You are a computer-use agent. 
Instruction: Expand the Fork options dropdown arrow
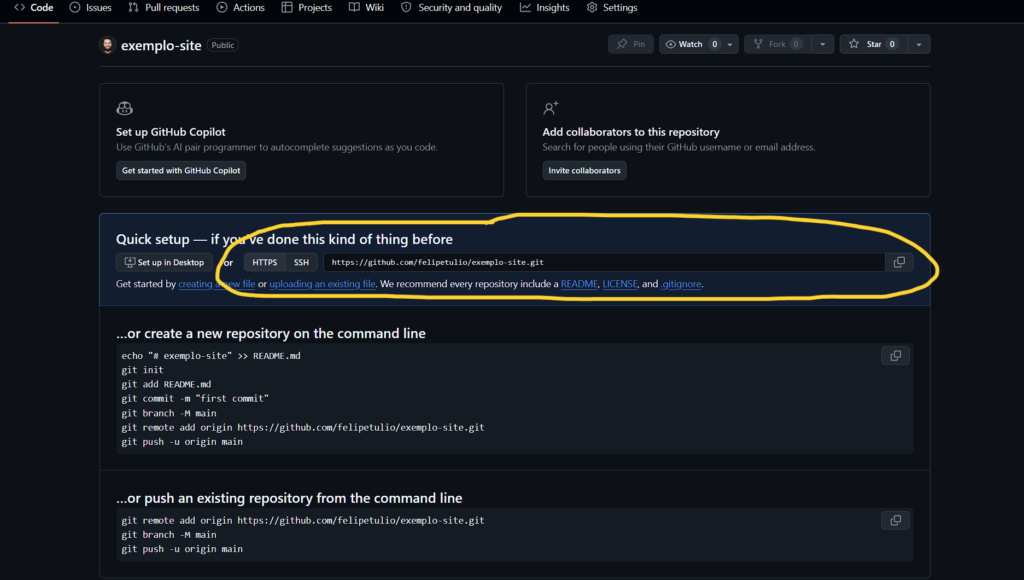[x=822, y=44]
